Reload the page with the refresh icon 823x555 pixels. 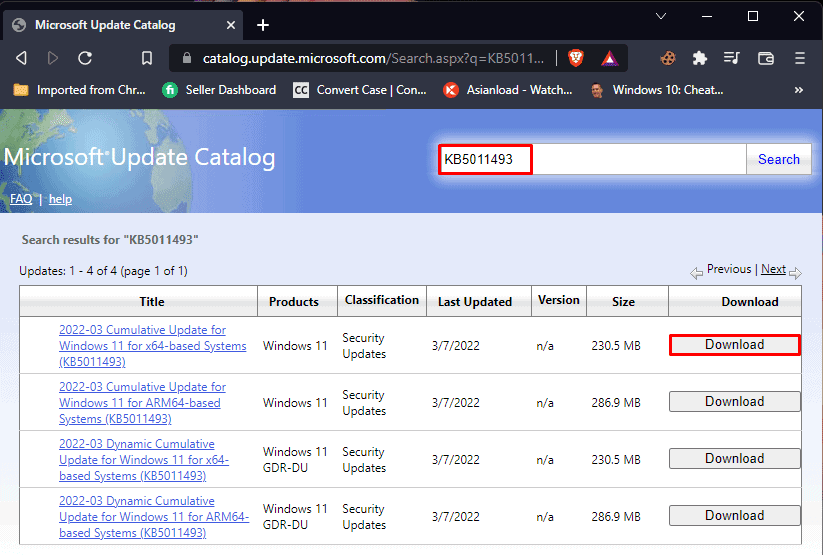85,58
